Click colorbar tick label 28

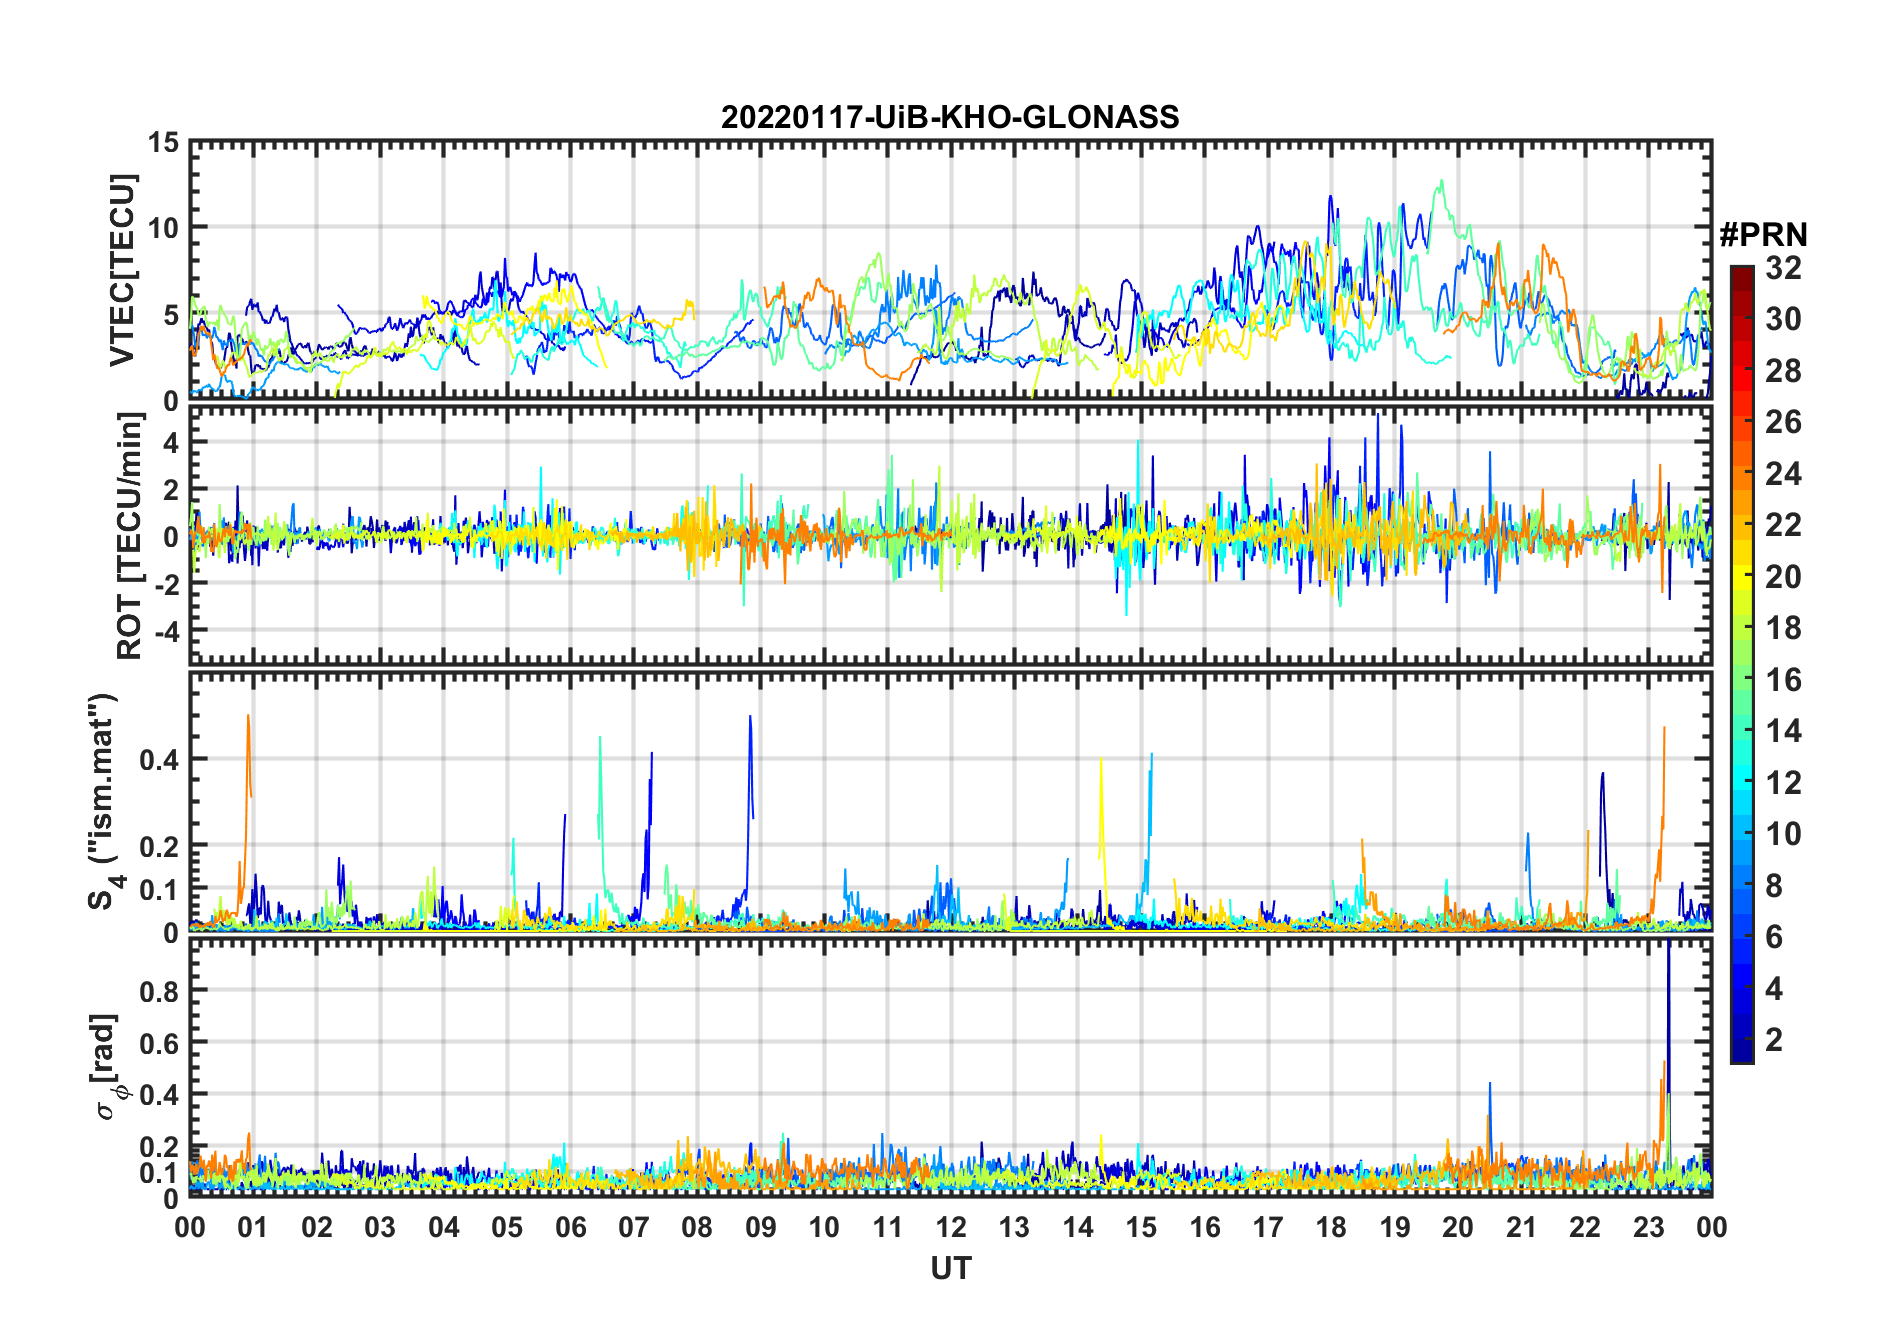1783,370
